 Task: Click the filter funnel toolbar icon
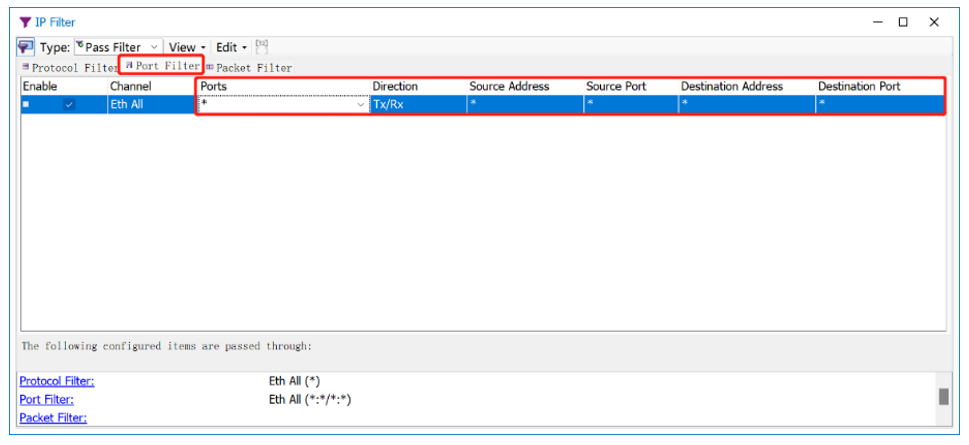pyautogui.click(x=26, y=47)
